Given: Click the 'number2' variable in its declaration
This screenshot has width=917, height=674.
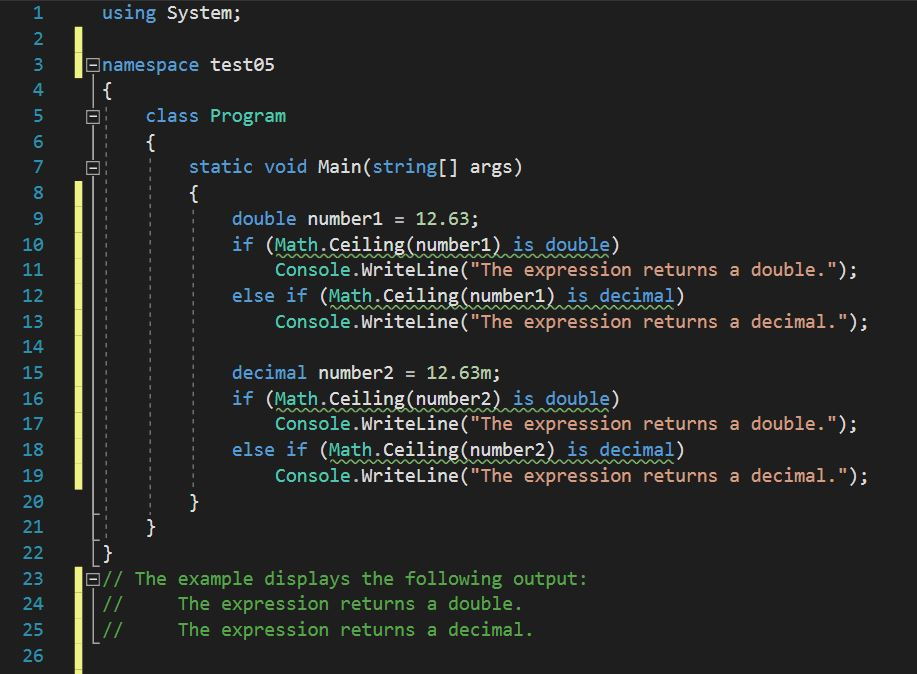Looking at the screenshot, I should pos(356,373).
